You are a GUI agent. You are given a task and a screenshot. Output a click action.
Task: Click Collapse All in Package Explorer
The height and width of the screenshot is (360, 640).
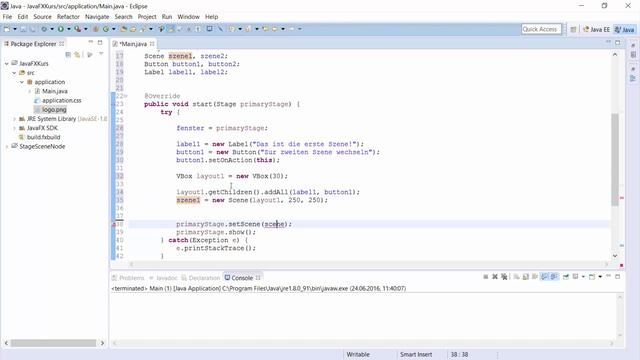tap(68, 54)
